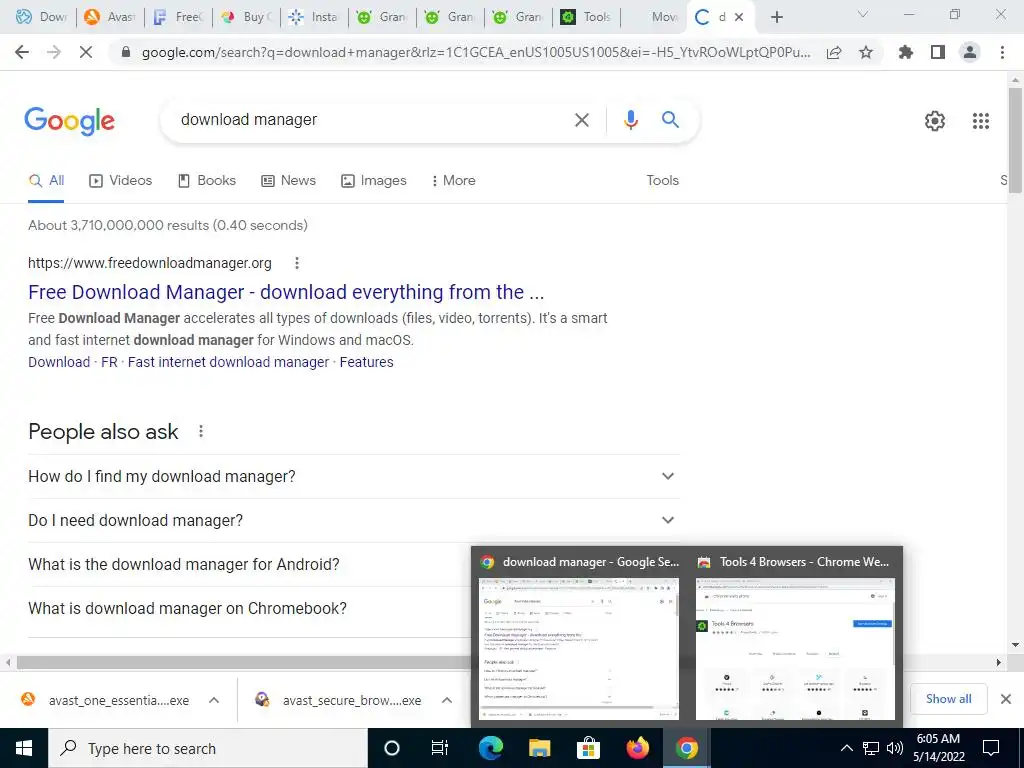
Task: Switch to Videos results
Action: 121,181
